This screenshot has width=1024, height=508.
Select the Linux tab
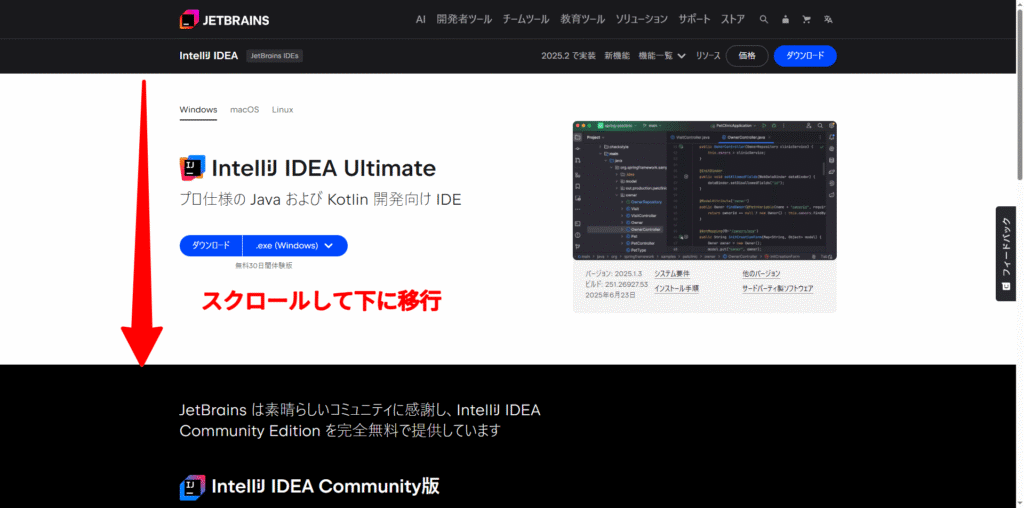click(x=283, y=110)
